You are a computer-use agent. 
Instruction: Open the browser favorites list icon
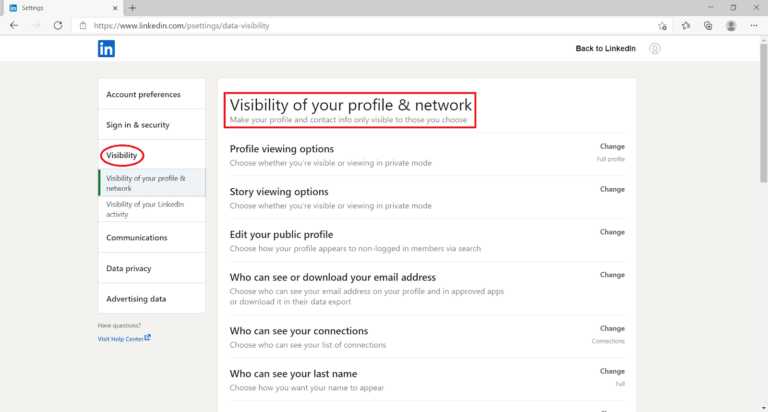click(x=686, y=25)
